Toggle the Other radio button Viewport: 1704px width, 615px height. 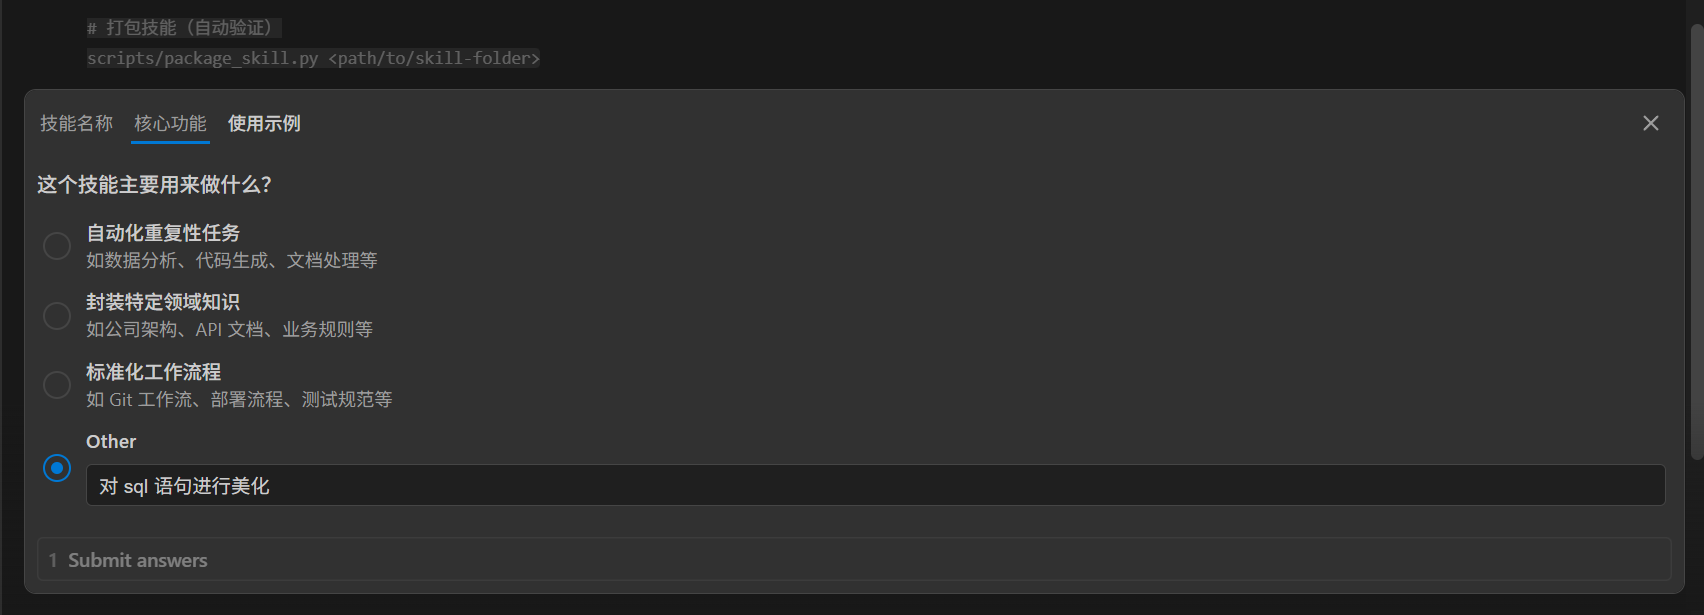(x=57, y=467)
